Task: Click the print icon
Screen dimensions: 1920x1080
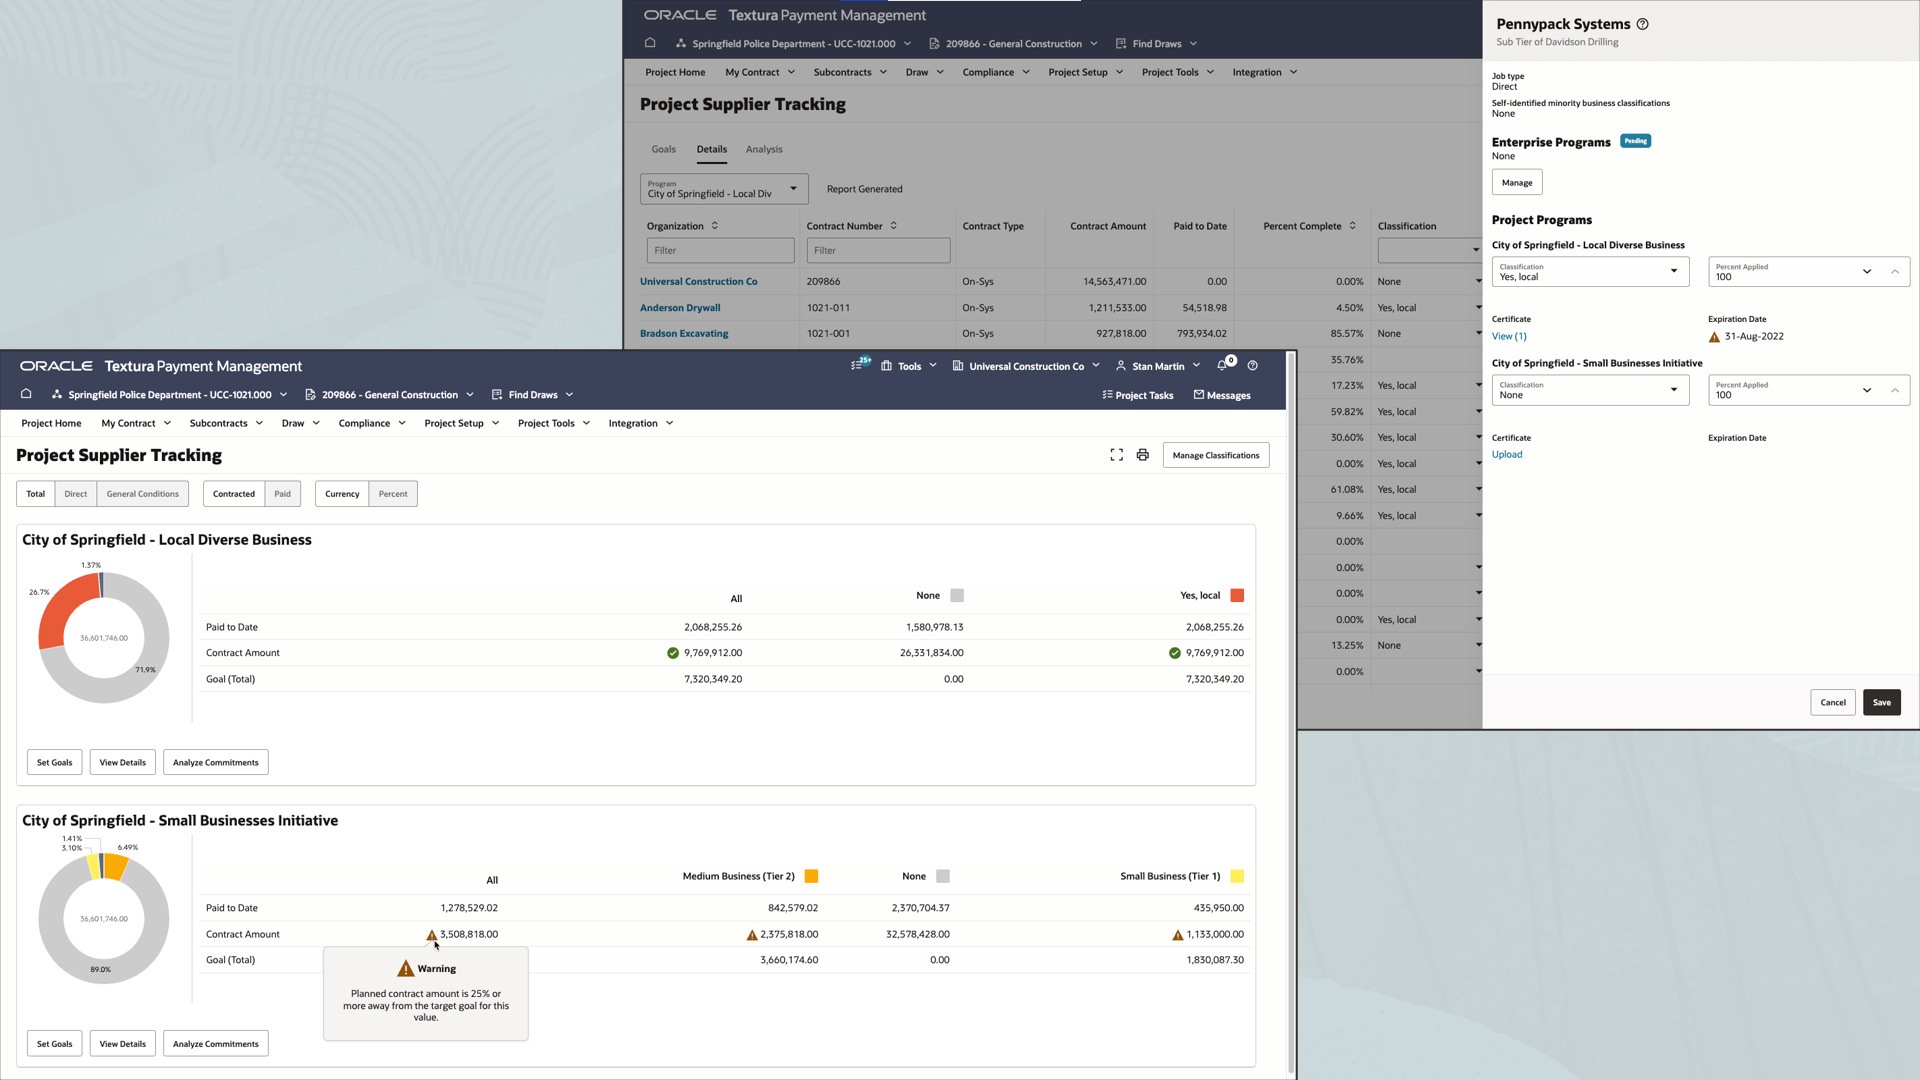Action: 1143,455
